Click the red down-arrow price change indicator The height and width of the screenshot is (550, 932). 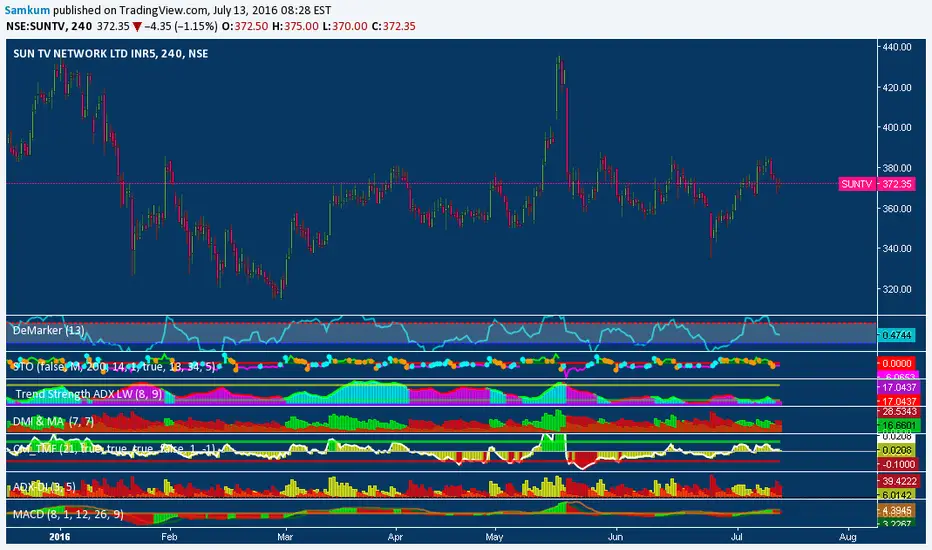pos(137,26)
